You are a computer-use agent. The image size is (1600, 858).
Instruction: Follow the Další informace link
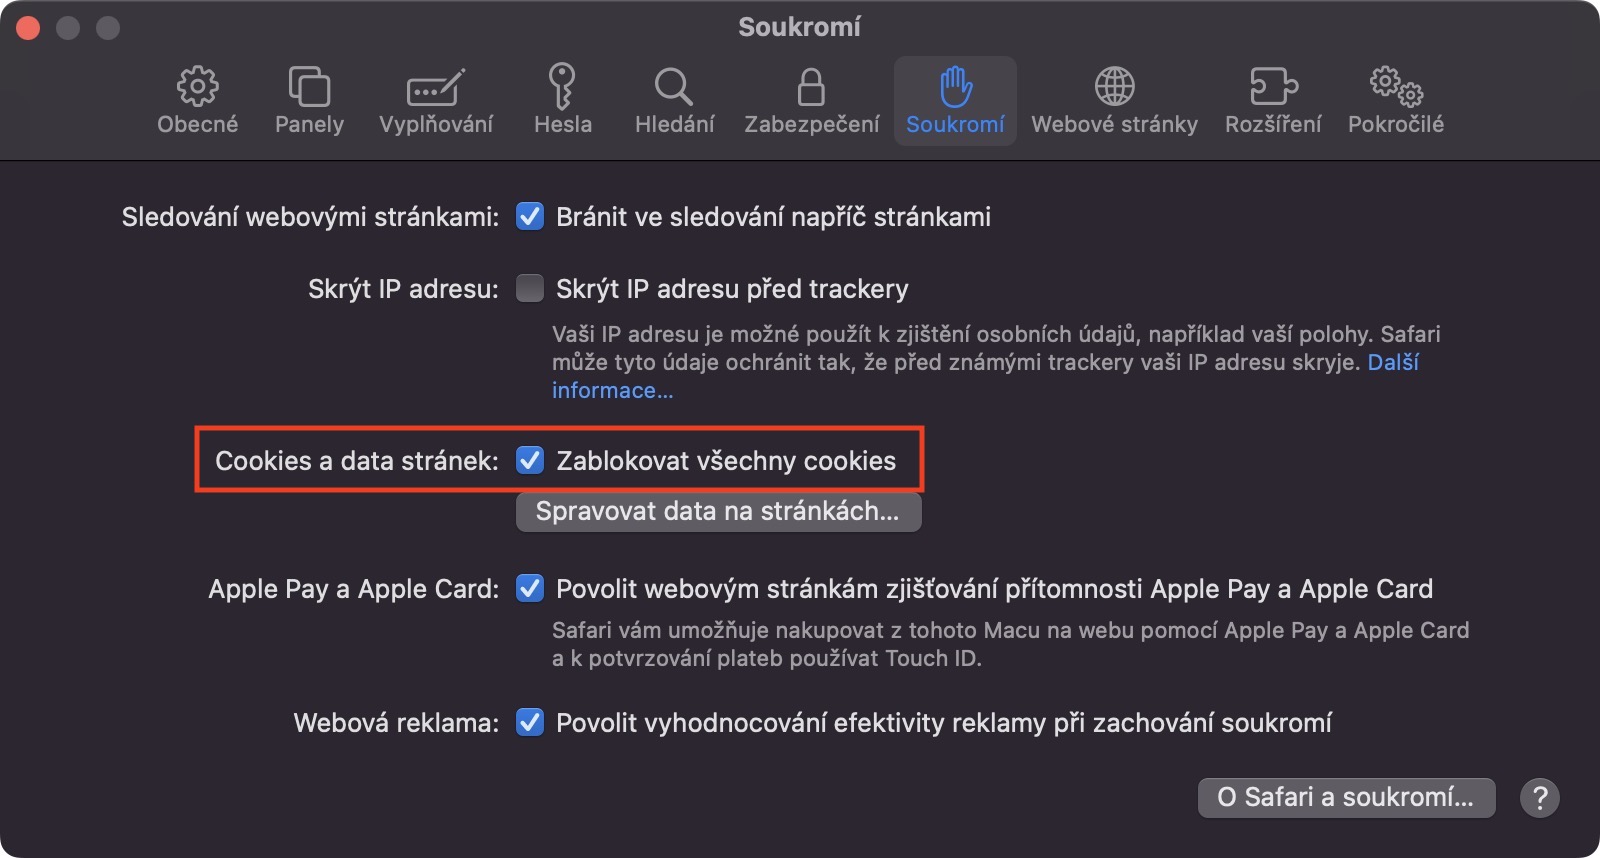(x=612, y=391)
